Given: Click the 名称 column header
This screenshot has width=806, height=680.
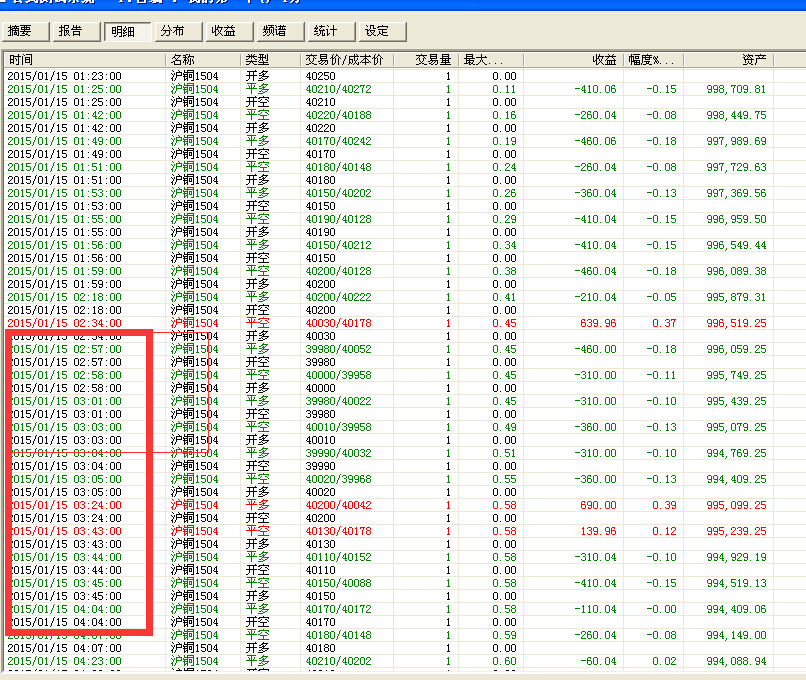Looking at the screenshot, I should [x=203, y=60].
